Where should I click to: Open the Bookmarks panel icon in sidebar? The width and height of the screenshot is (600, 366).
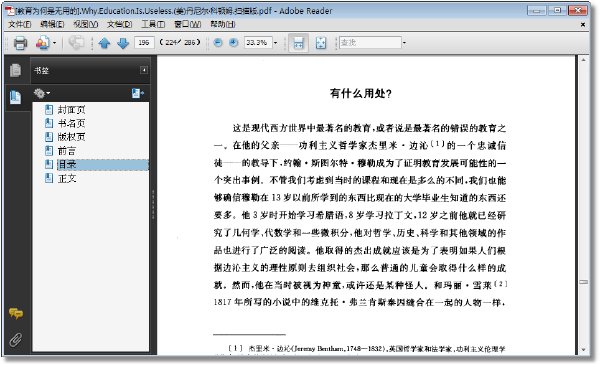pyautogui.click(x=16, y=97)
